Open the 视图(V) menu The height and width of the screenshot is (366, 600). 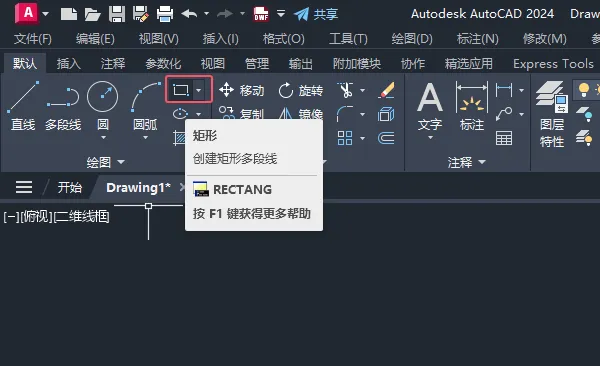(158, 39)
